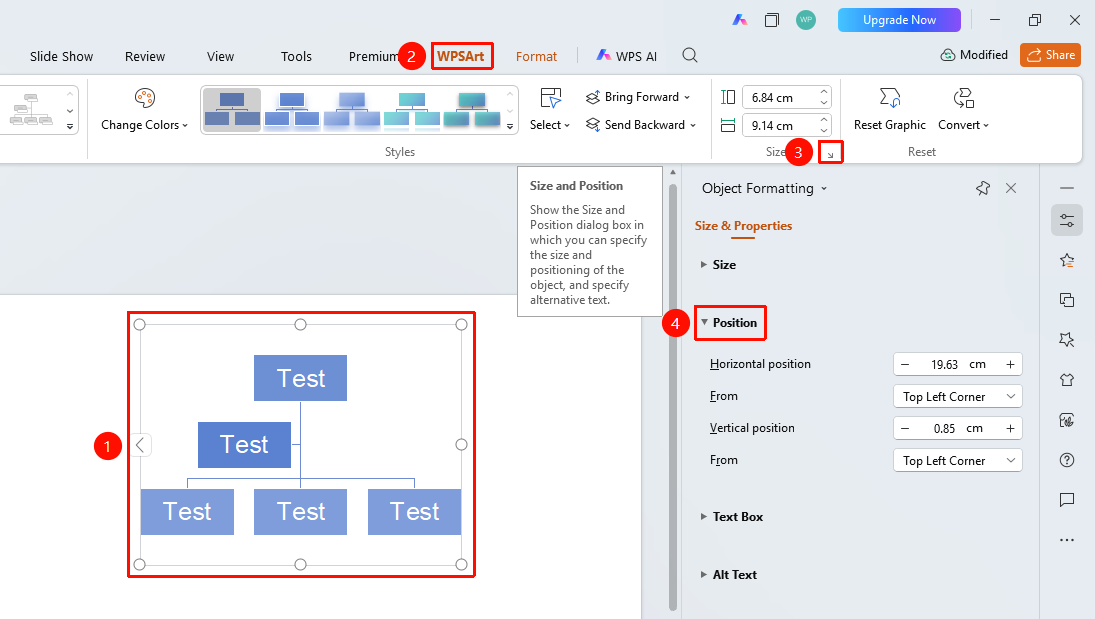The image size is (1095, 619).
Task: Select the teal style thumbnail at gallery end
Action: click(x=472, y=110)
